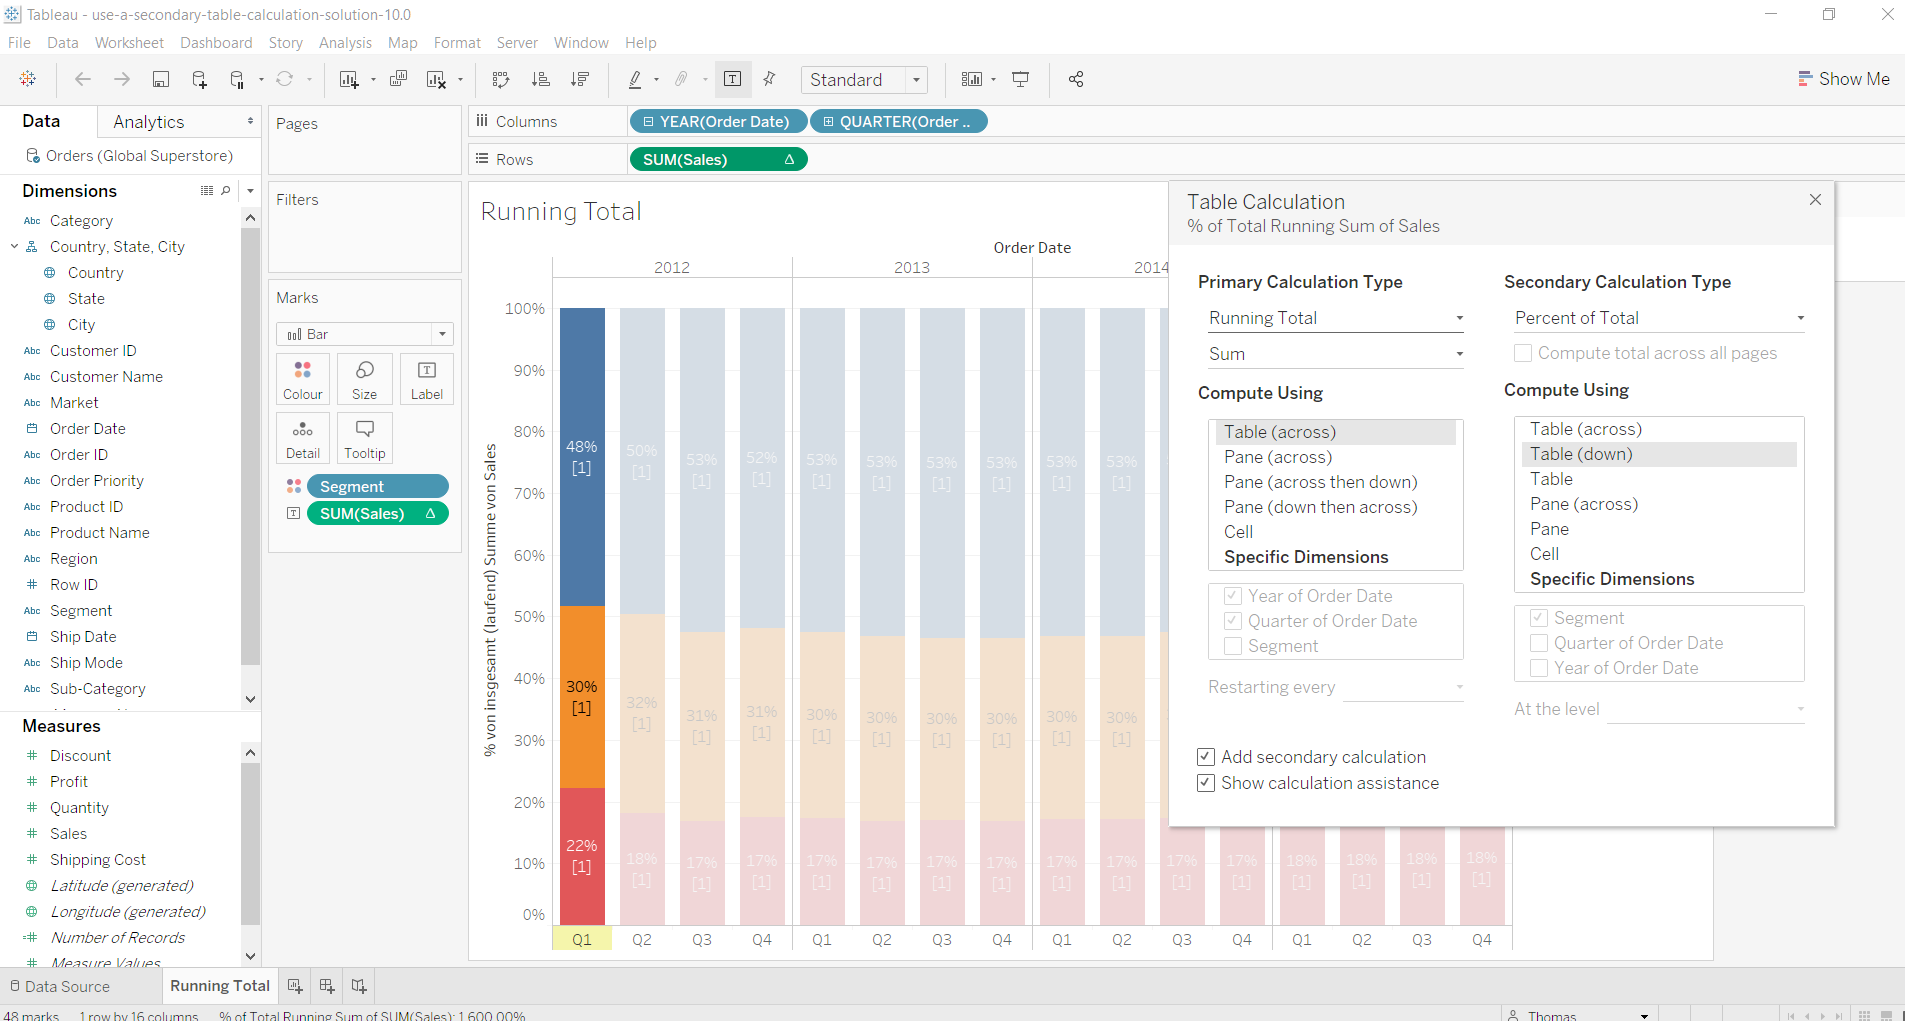Click the Show Me button
This screenshot has width=1905, height=1021.
click(x=1843, y=79)
